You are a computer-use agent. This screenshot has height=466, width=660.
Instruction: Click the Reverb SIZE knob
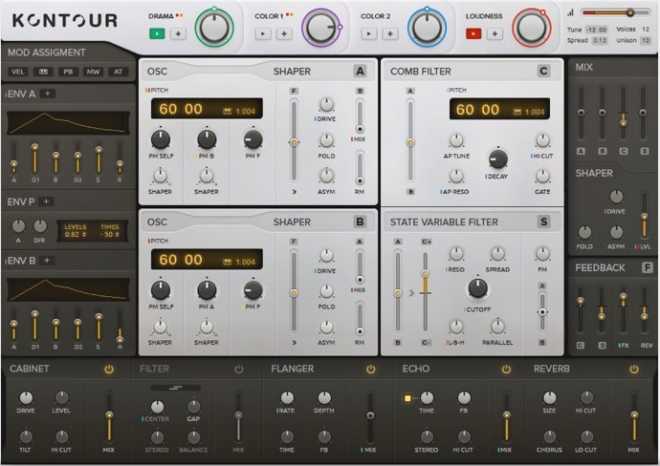pos(549,397)
